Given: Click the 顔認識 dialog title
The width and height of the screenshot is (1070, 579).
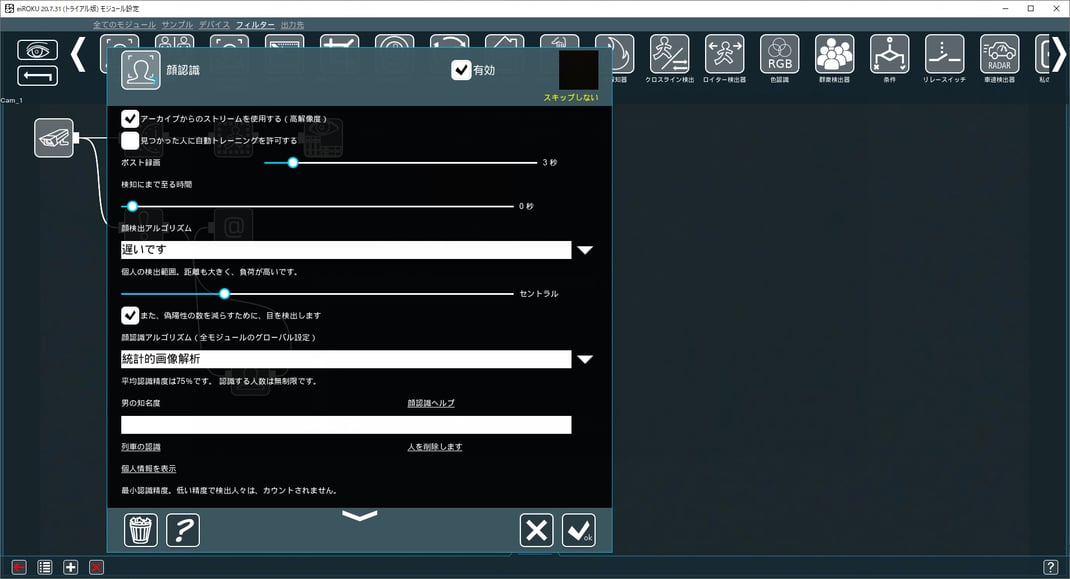Looking at the screenshot, I should click(183, 70).
